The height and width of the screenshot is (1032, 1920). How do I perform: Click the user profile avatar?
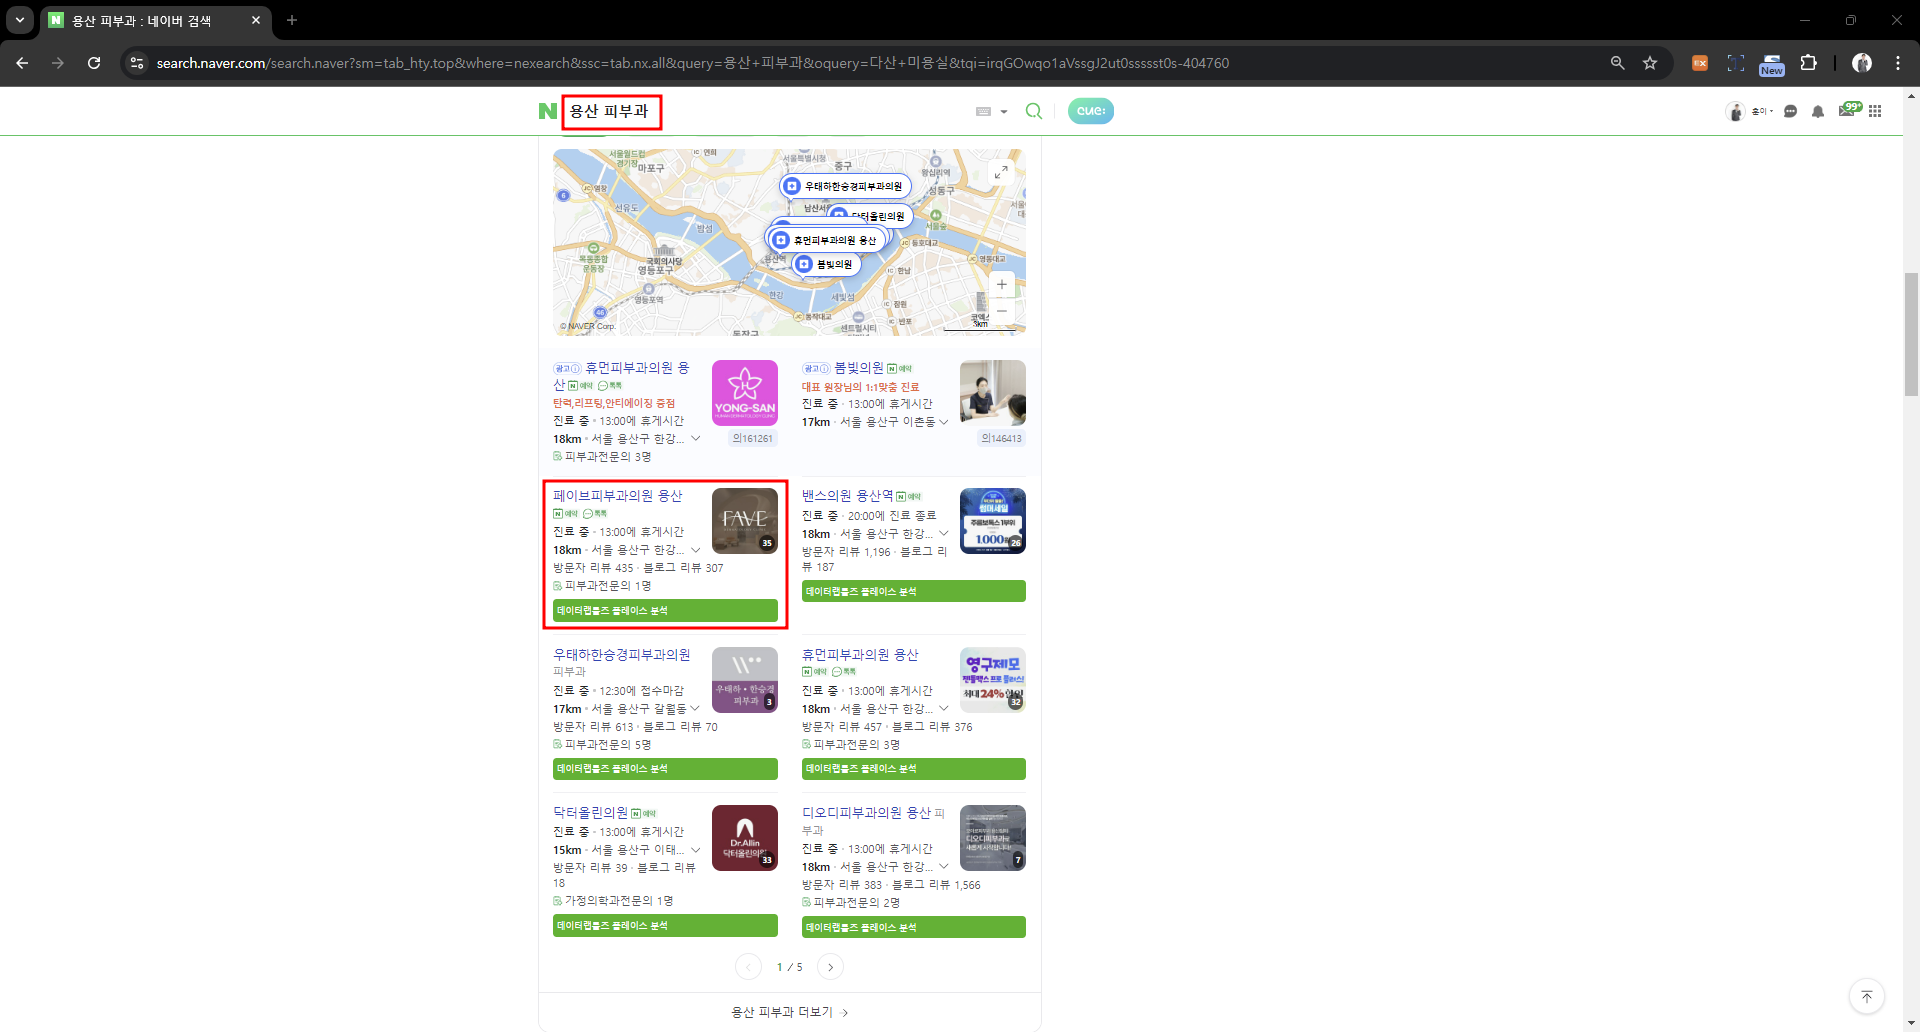(x=1736, y=111)
